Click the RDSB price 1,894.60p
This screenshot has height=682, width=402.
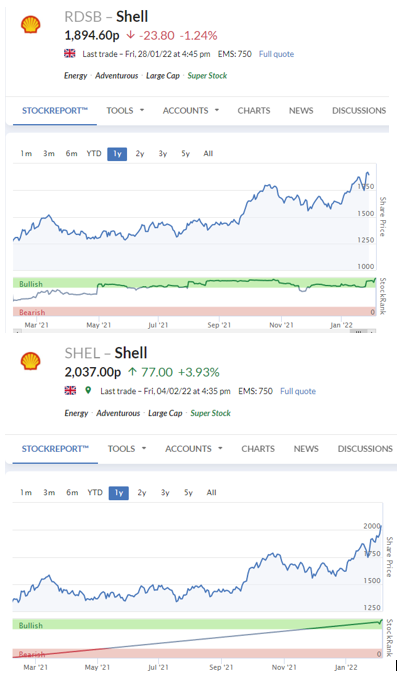tap(92, 36)
